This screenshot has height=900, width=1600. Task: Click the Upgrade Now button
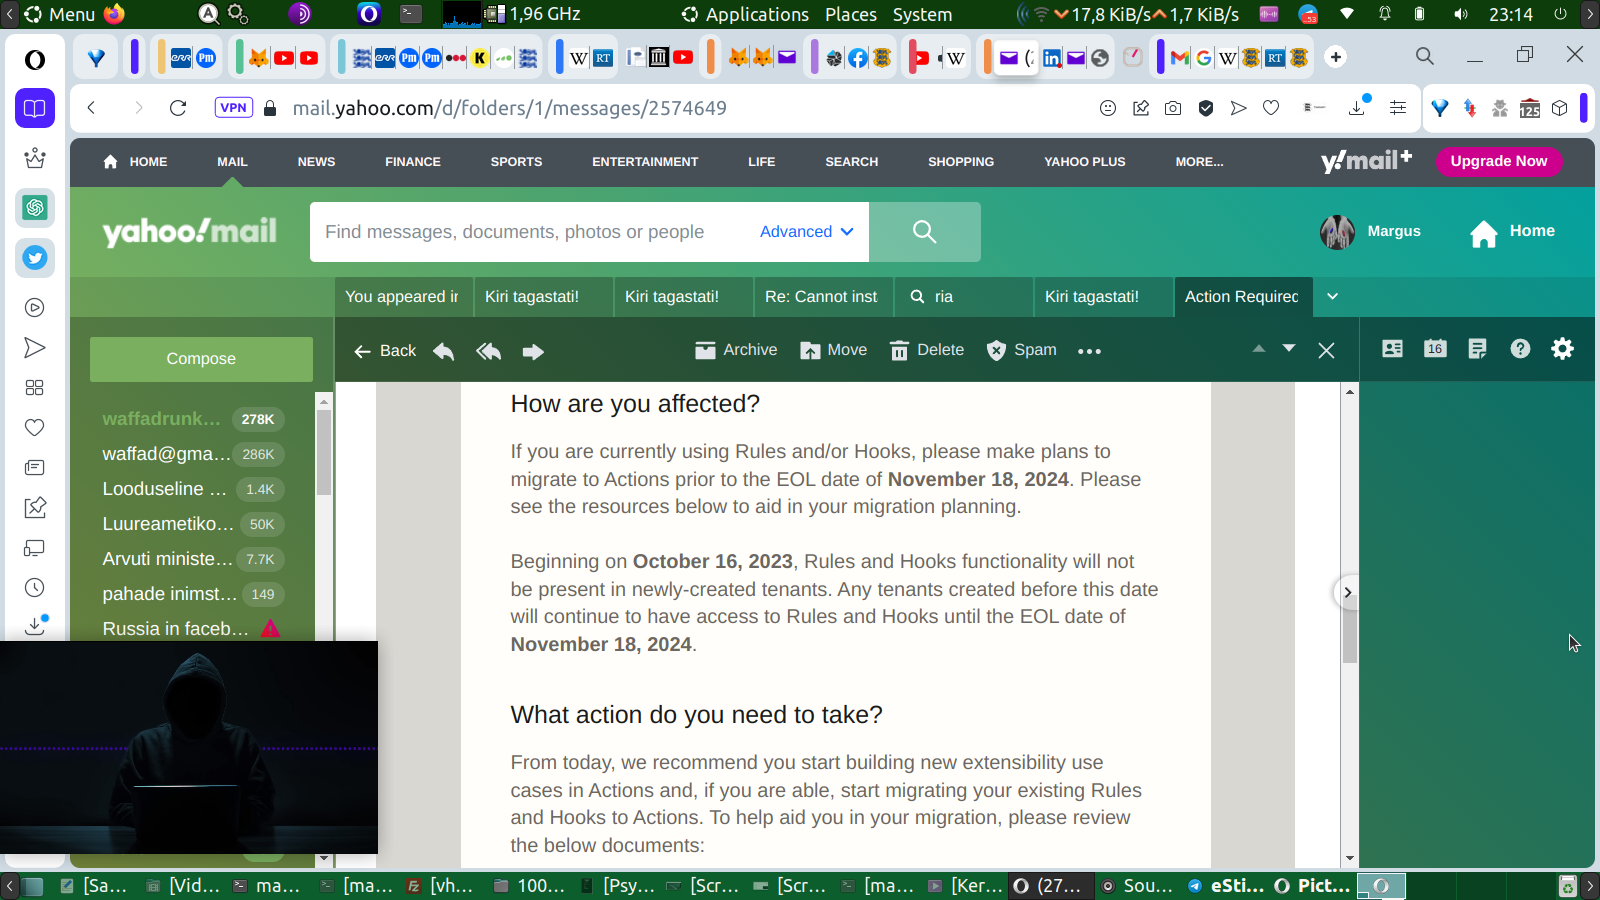click(x=1498, y=161)
